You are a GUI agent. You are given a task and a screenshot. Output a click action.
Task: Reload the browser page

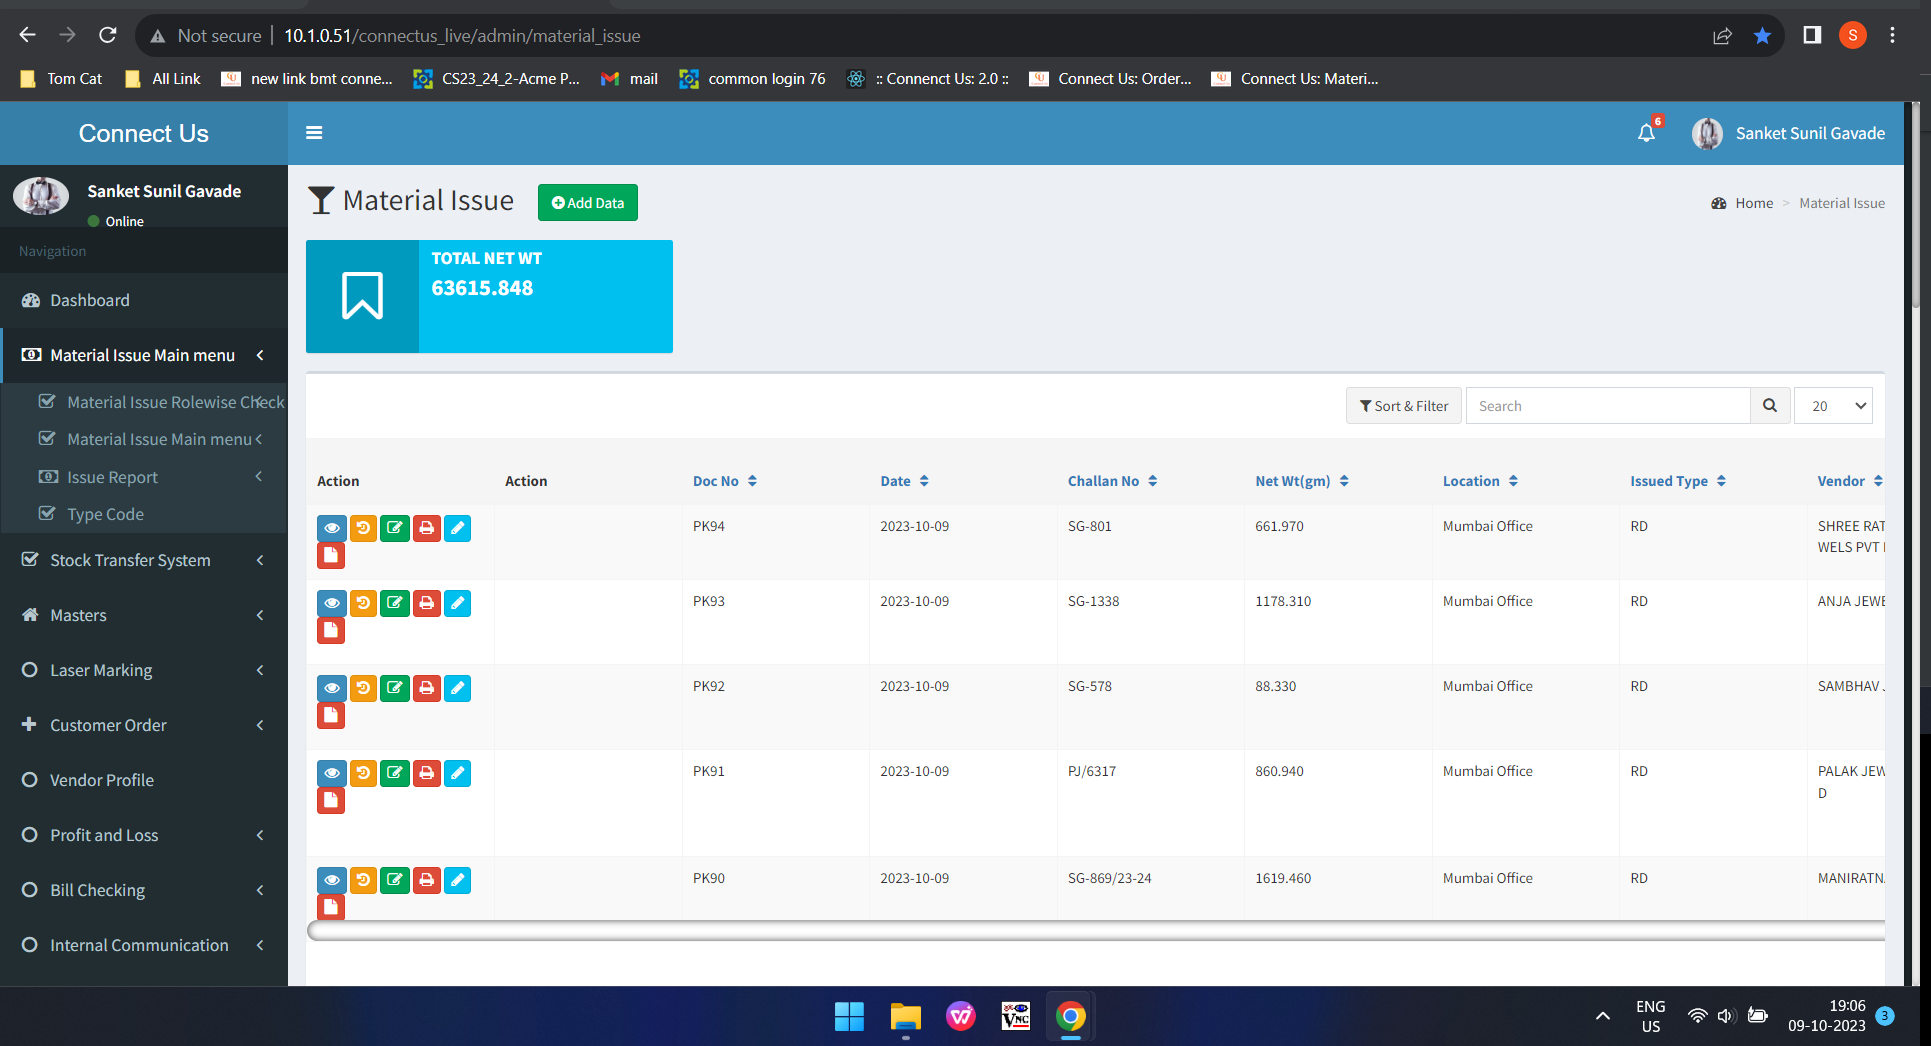[108, 36]
